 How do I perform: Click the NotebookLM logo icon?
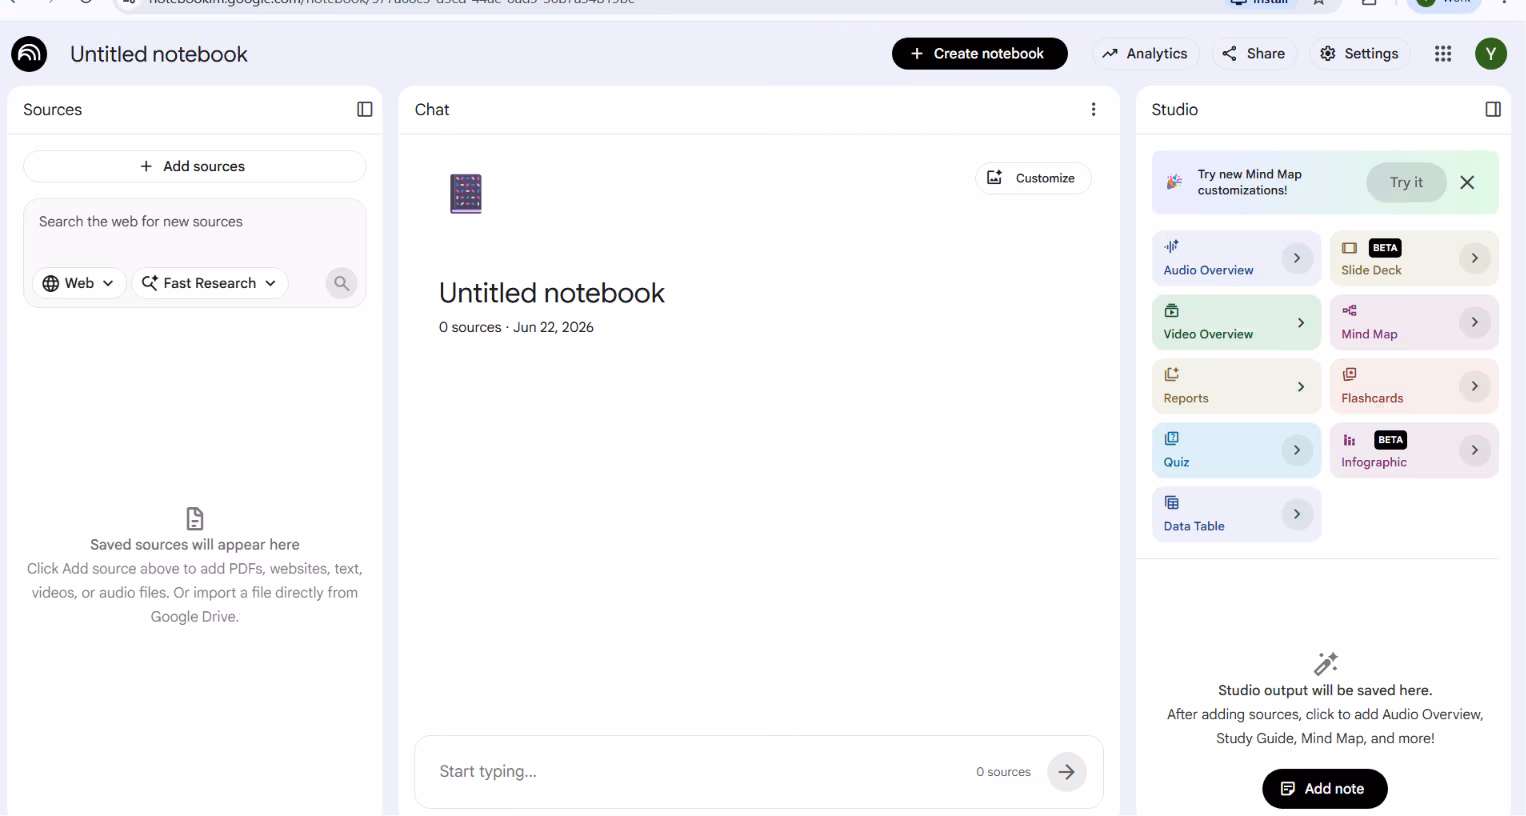point(29,54)
